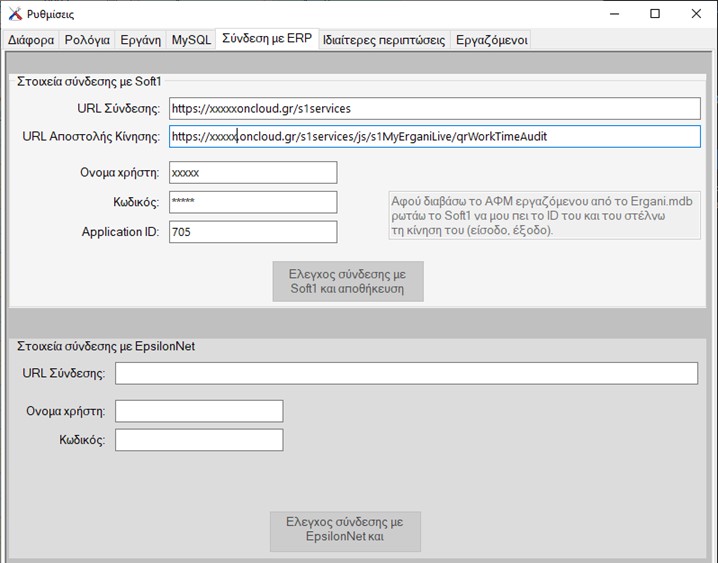Select the Εργάνη tab

click(x=140, y=40)
